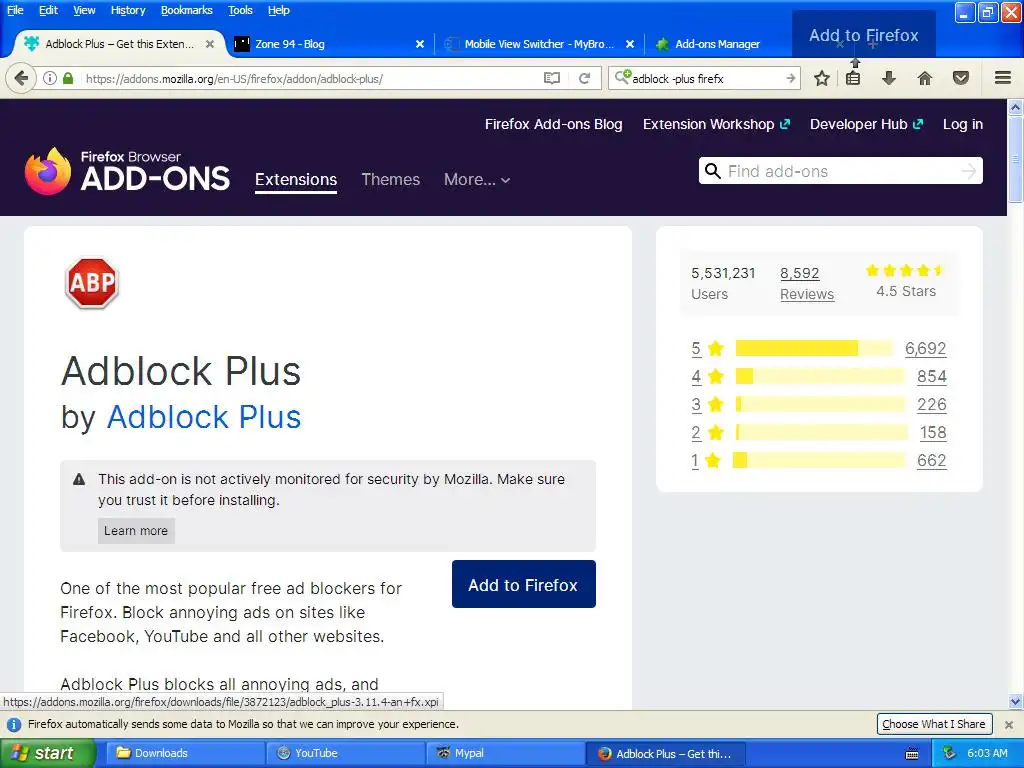Go back with the browser Back arrow
The width and height of the screenshot is (1024, 768).
coord(21,78)
